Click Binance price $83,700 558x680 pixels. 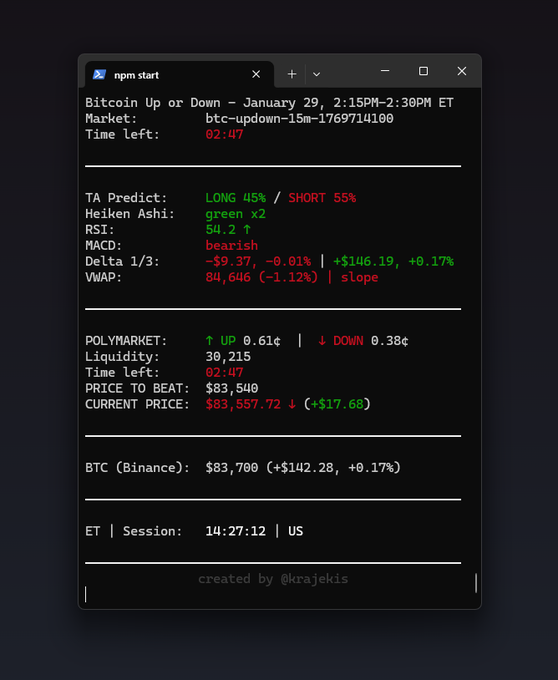click(232, 468)
